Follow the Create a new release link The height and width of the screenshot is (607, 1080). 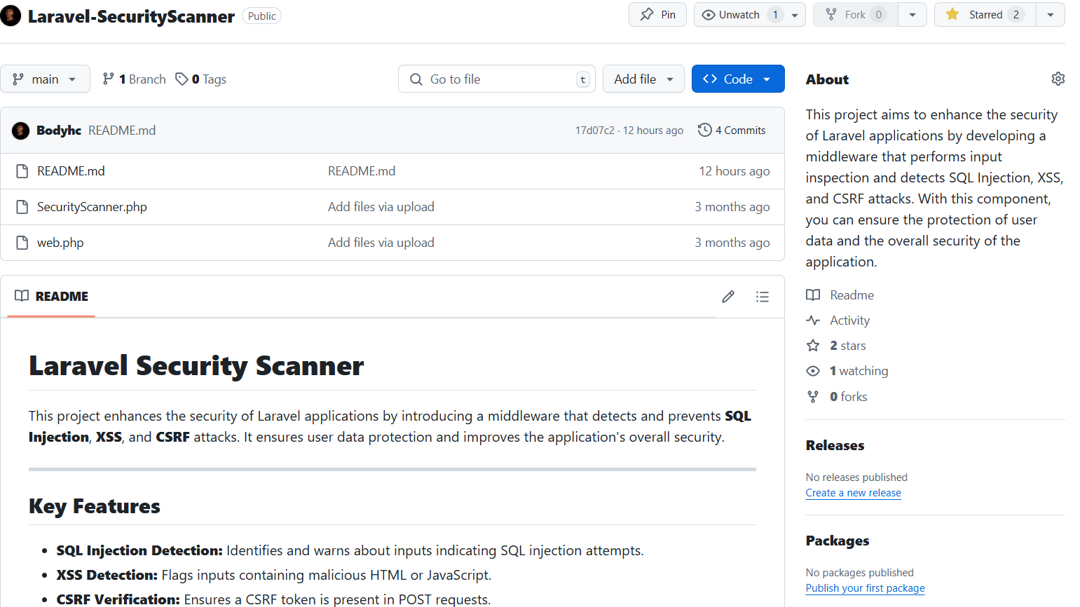coord(853,492)
